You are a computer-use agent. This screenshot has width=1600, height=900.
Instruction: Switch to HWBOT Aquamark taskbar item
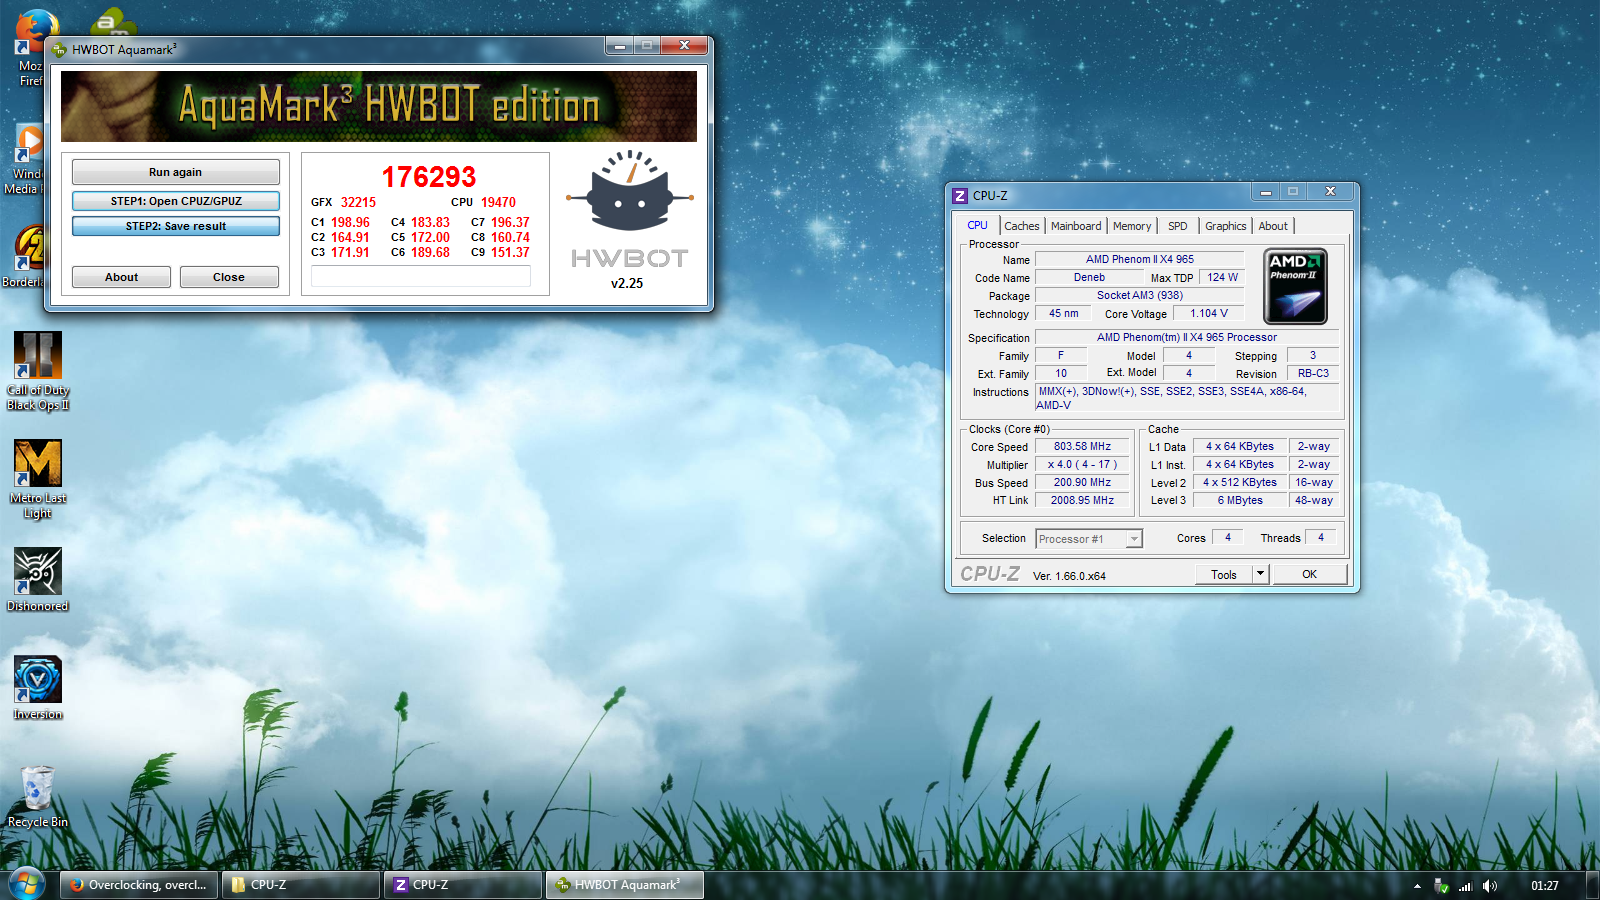[625, 885]
